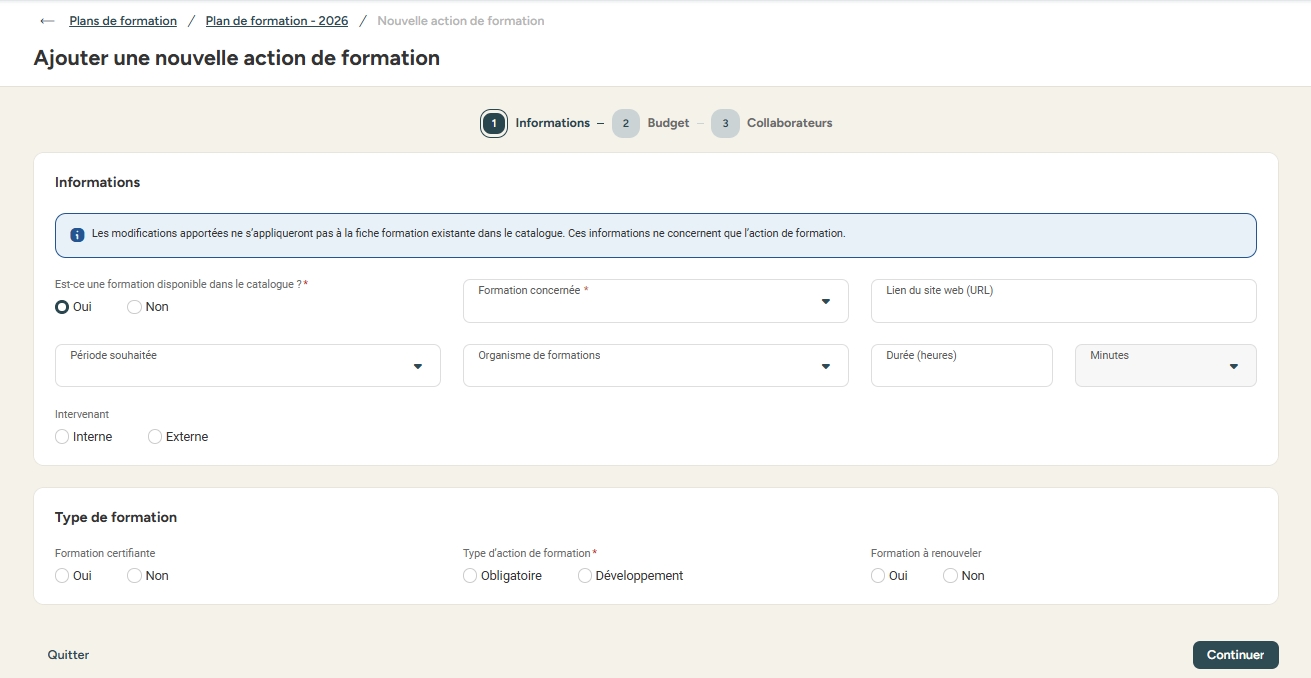
Task: Click step 1 Informations circle
Action: [x=494, y=124]
